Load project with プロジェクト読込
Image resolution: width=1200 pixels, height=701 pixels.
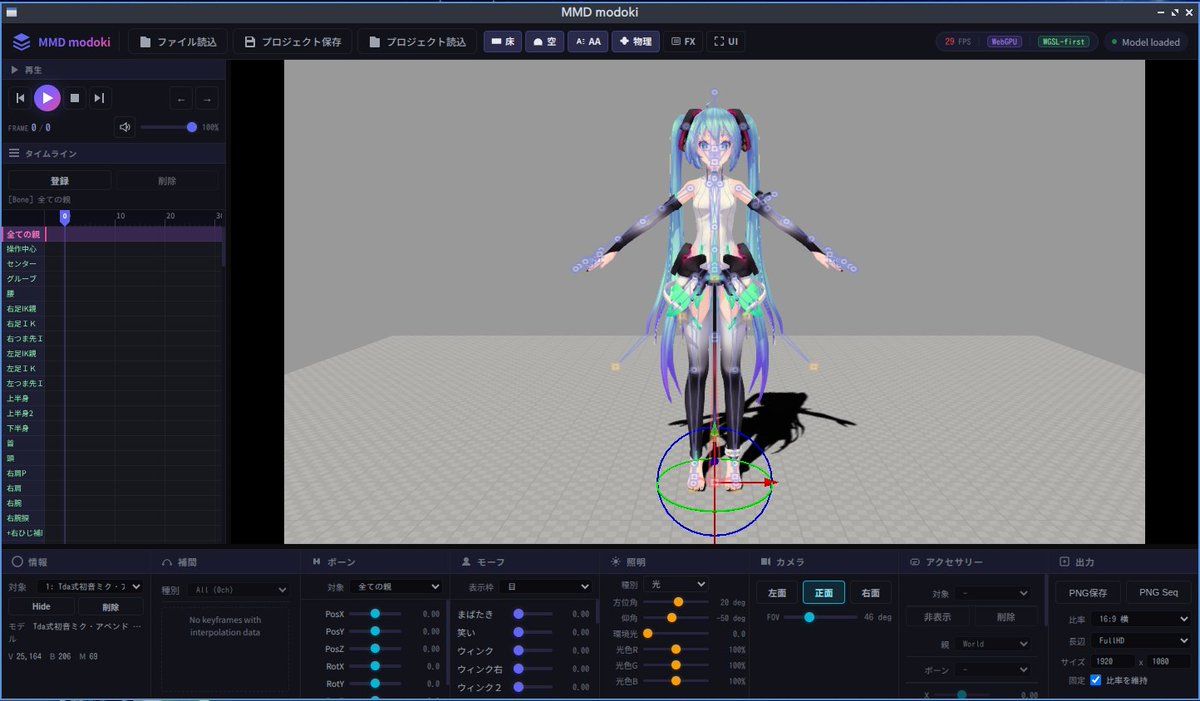[x=417, y=42]
